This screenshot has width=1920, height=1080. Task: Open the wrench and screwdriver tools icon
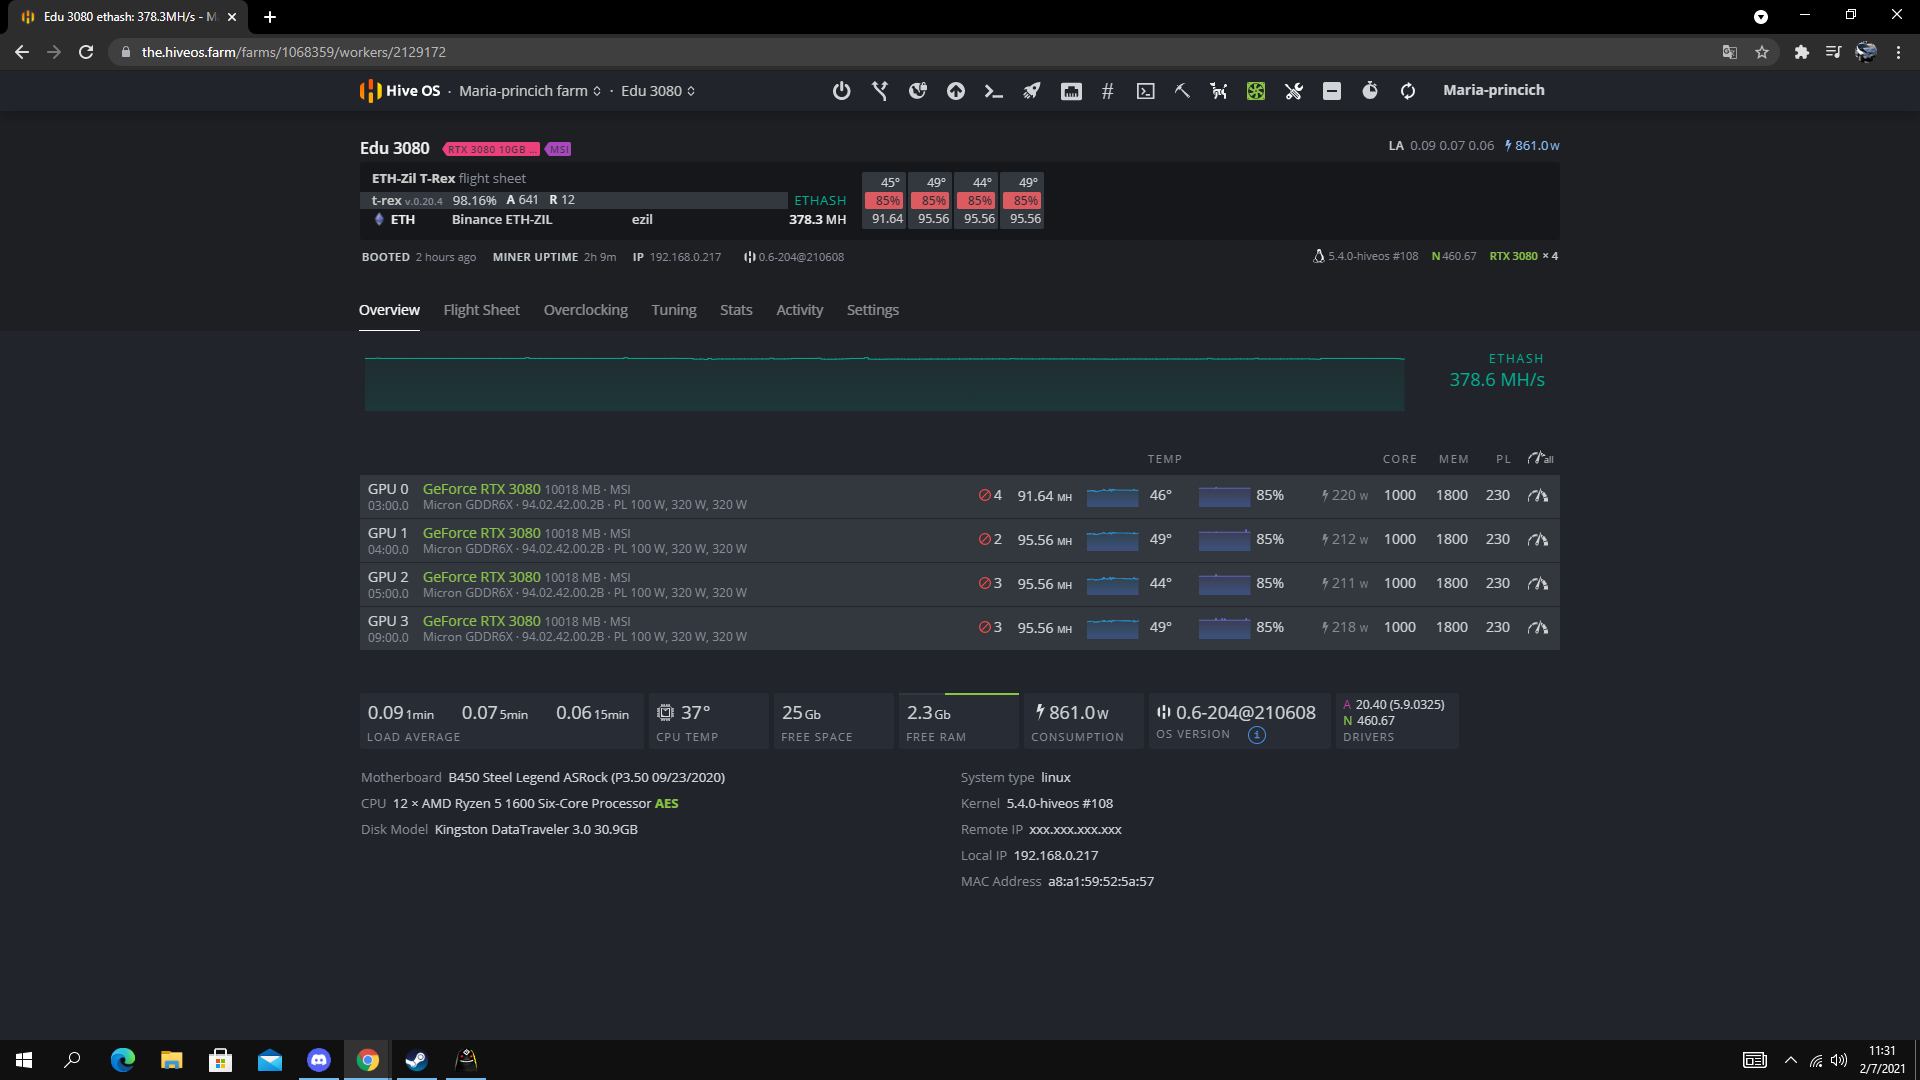1294,91
